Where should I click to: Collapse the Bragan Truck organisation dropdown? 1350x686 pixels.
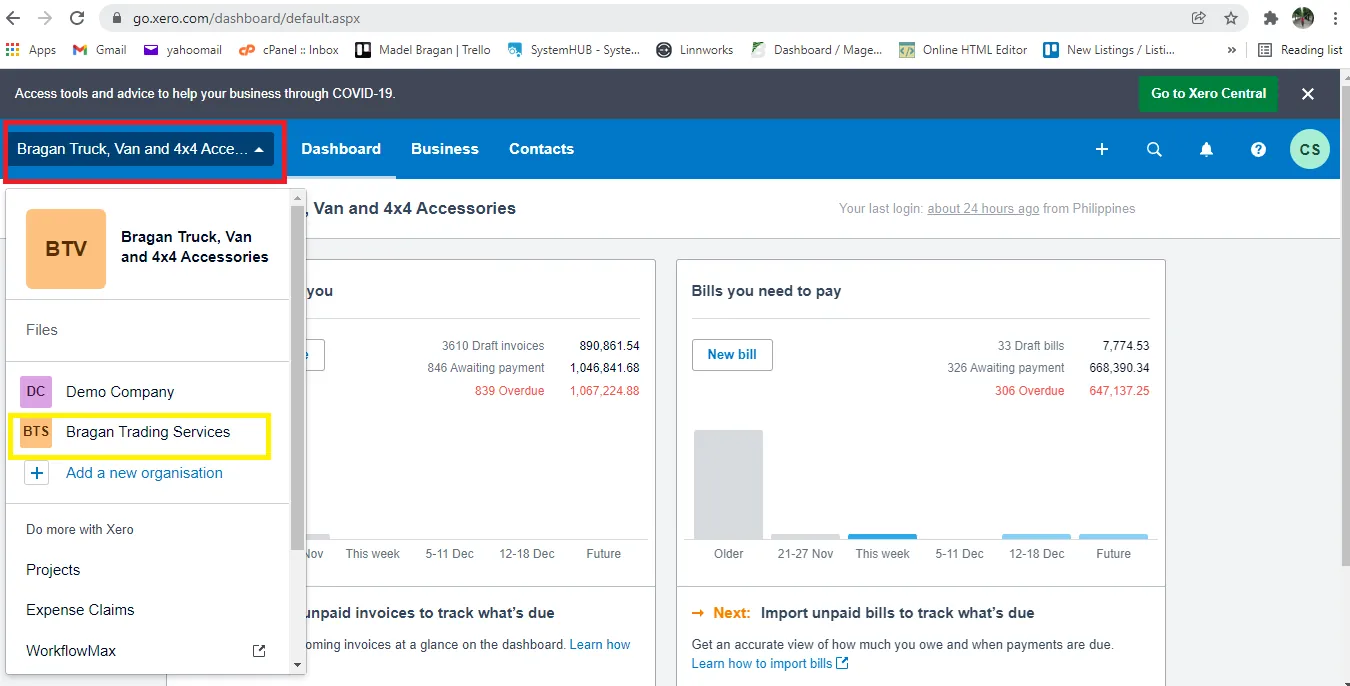(140, 149)
